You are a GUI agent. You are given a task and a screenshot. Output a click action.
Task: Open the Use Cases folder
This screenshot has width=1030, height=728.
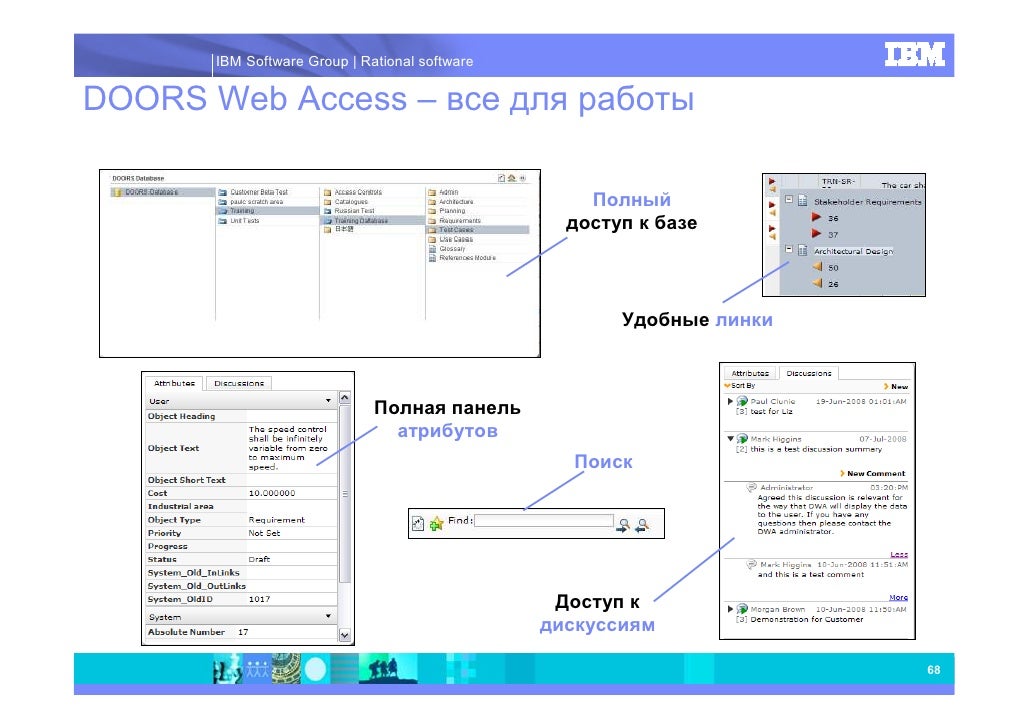(x=456, y=239)
